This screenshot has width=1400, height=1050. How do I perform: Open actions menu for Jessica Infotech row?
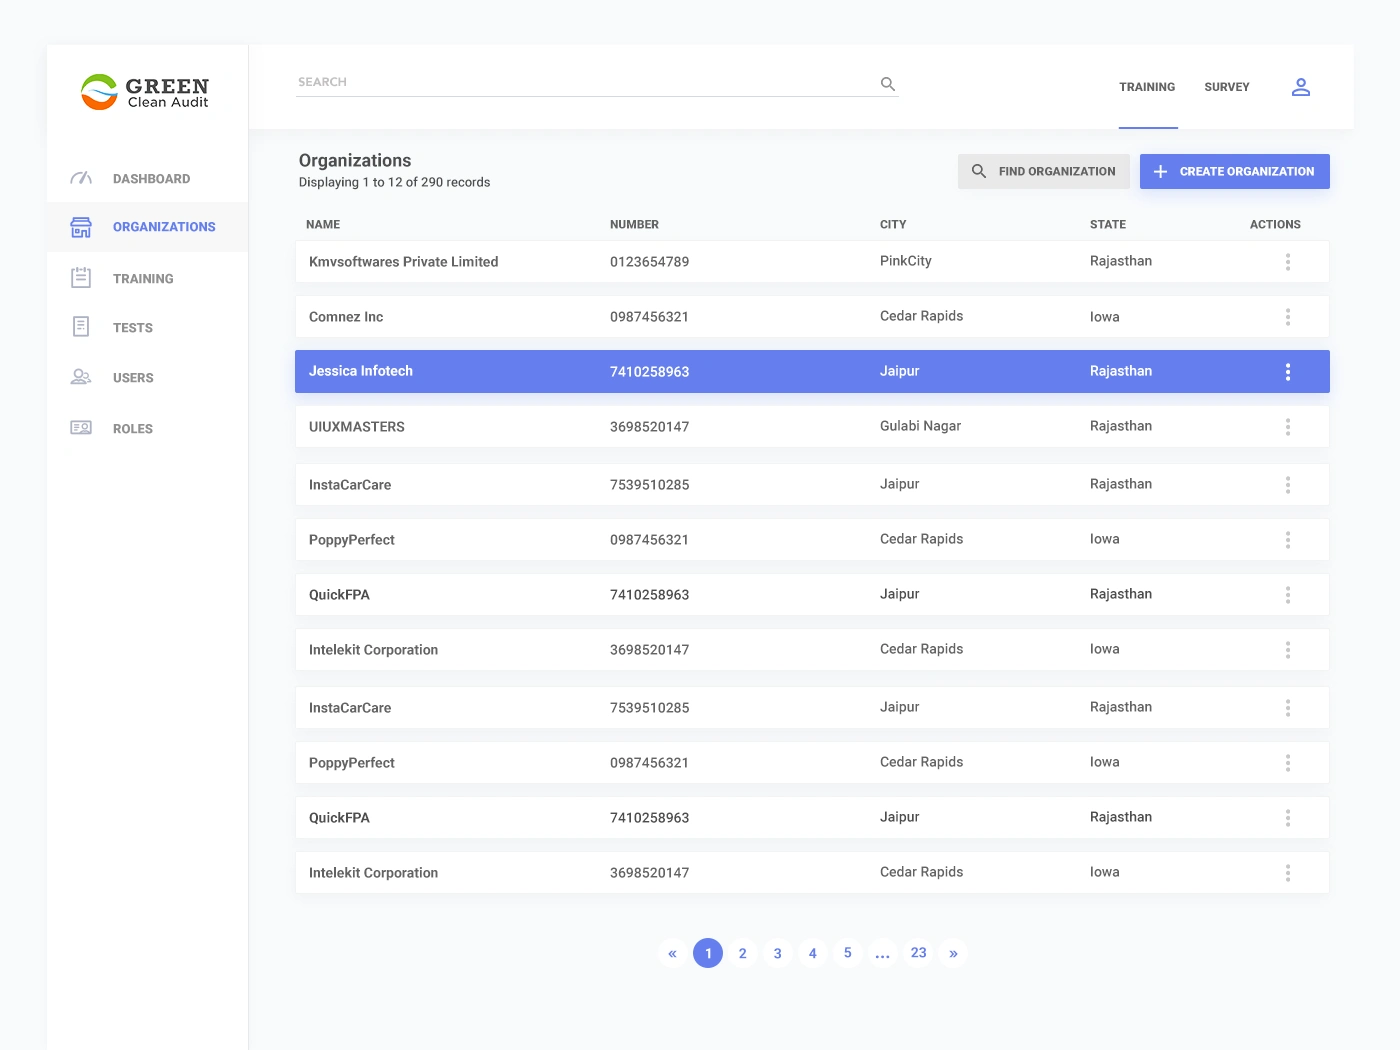coord(1288,372)
